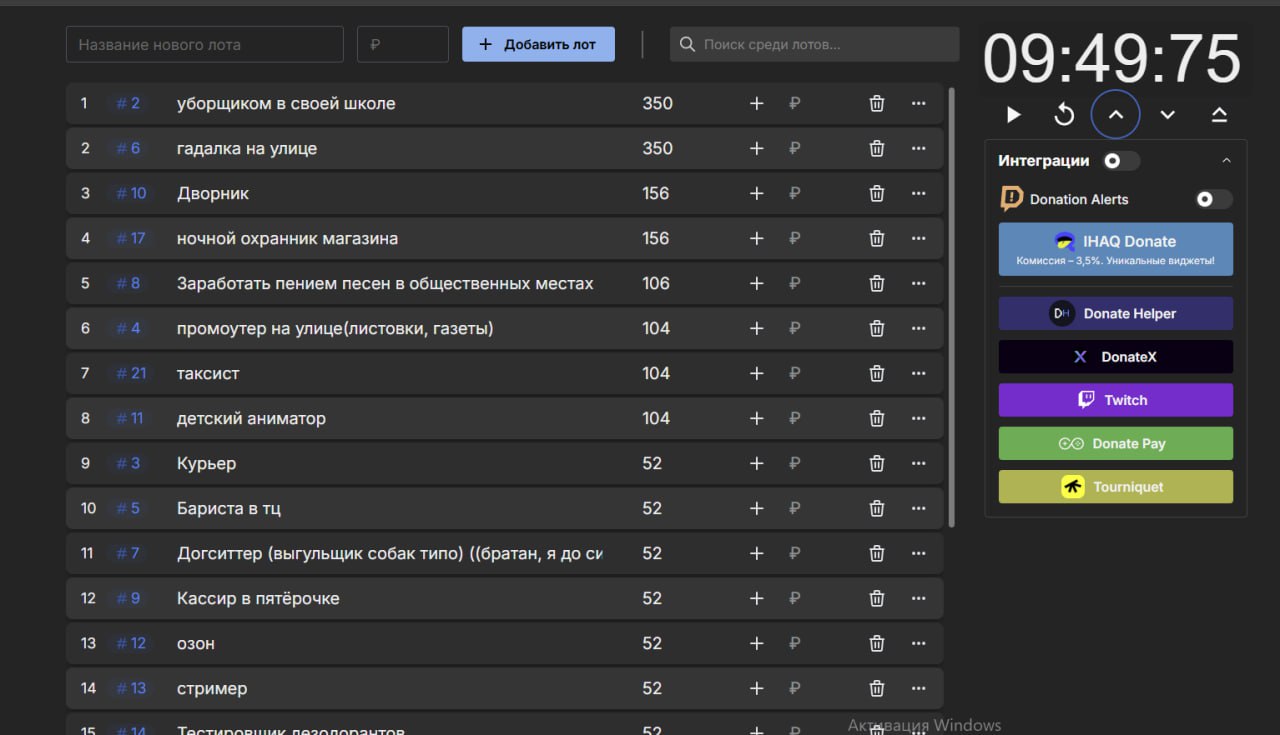
Task: Reset the timer with the restart icon
Action: tap(1064, 115)
